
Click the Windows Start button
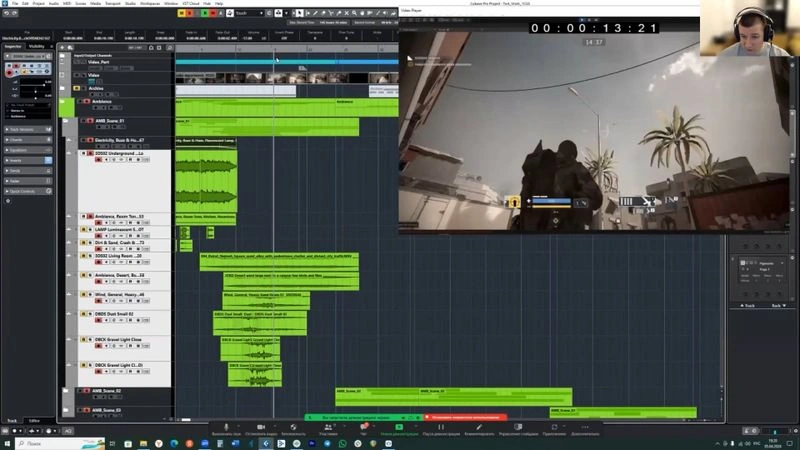pos(7,444)
